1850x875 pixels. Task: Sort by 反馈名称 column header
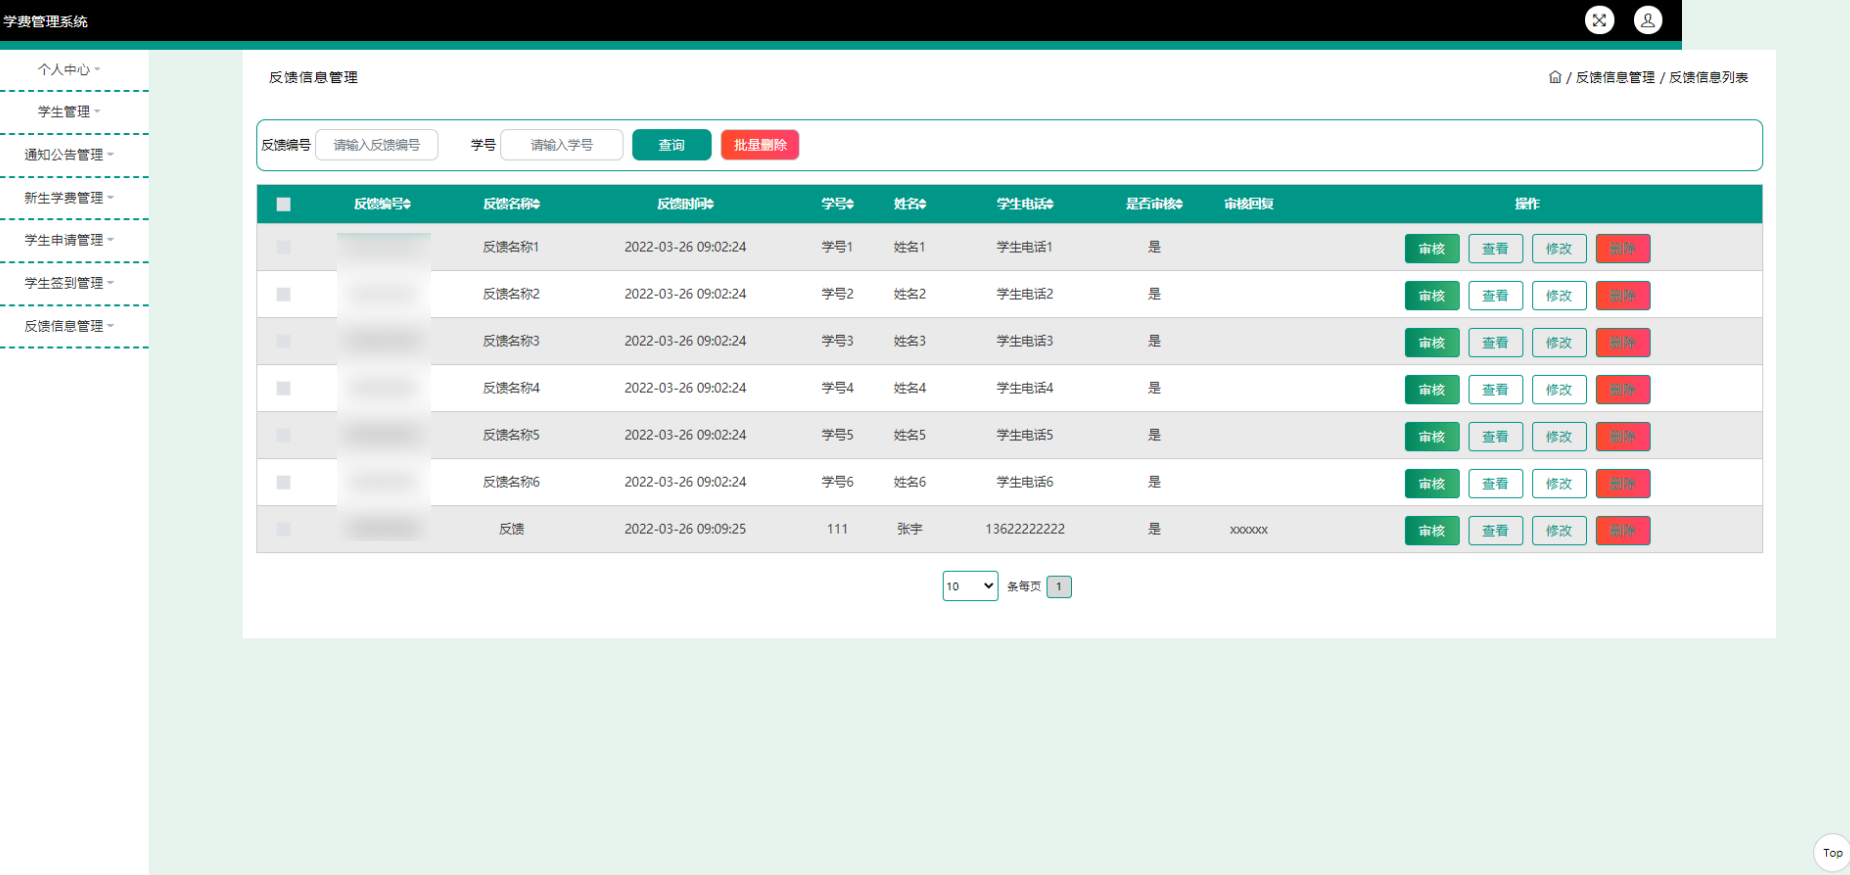[x=511, y=204]
